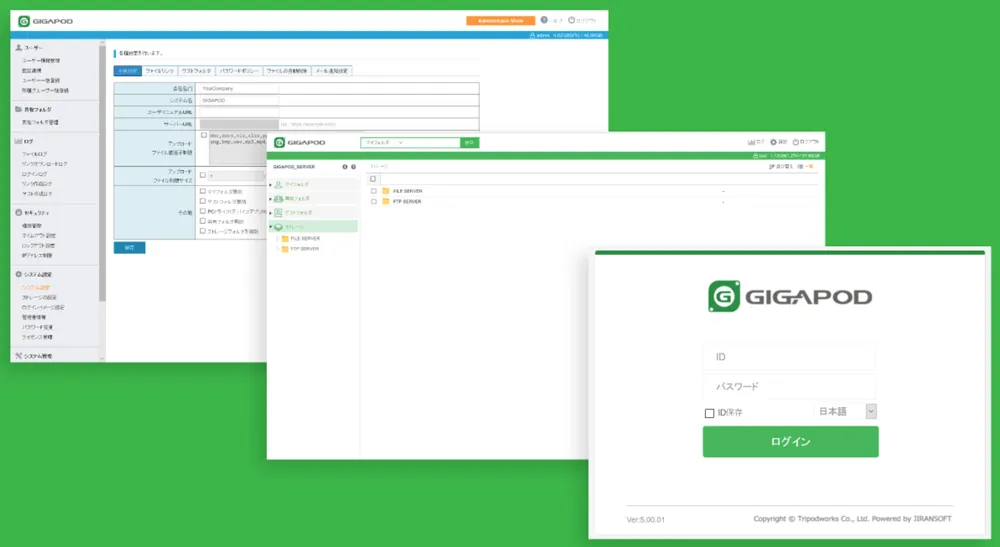Switch to the パスワードポリシー tab

click(239, 71)
